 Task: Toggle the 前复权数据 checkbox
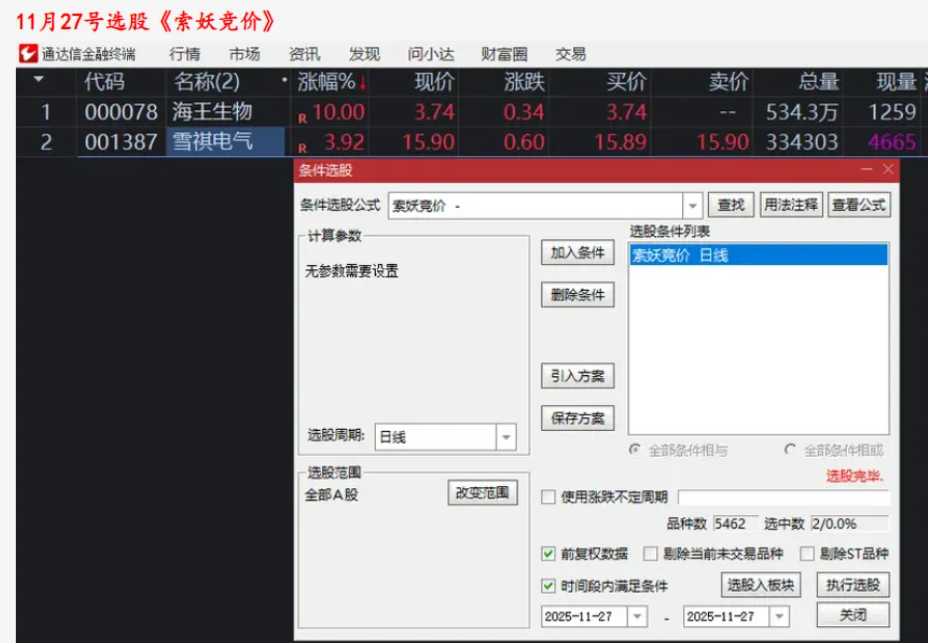[548, 553]
